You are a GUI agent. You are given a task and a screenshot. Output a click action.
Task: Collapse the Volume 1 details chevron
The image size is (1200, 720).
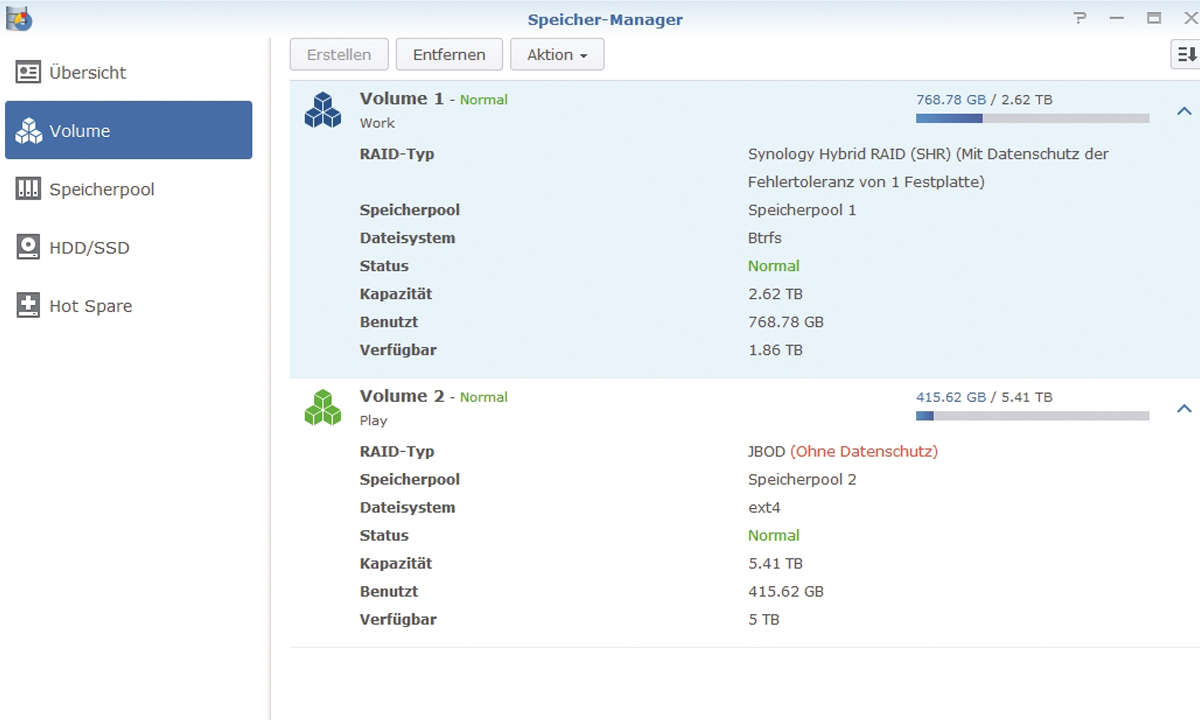(1184, 111)
